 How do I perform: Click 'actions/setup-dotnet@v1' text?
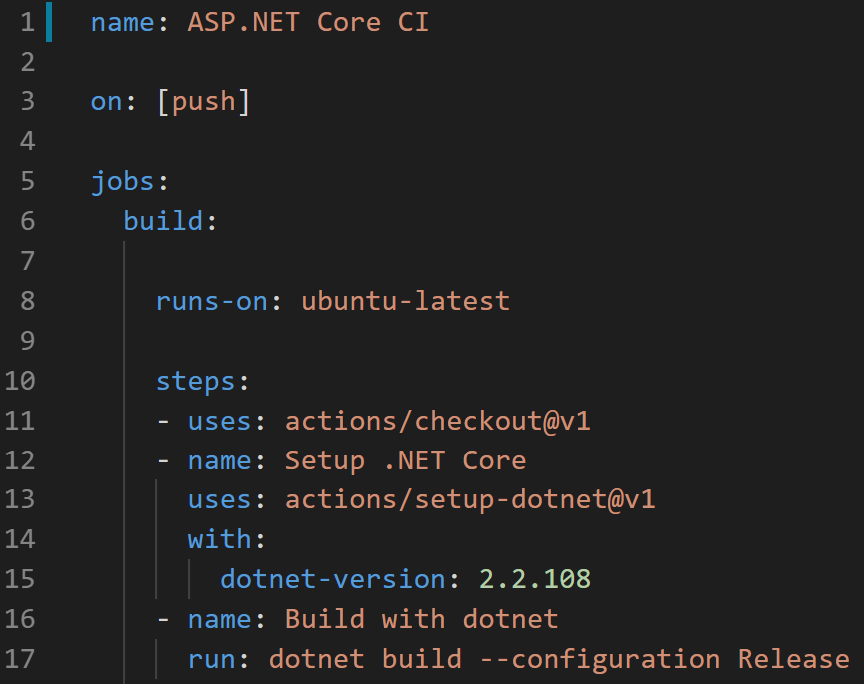470,500
